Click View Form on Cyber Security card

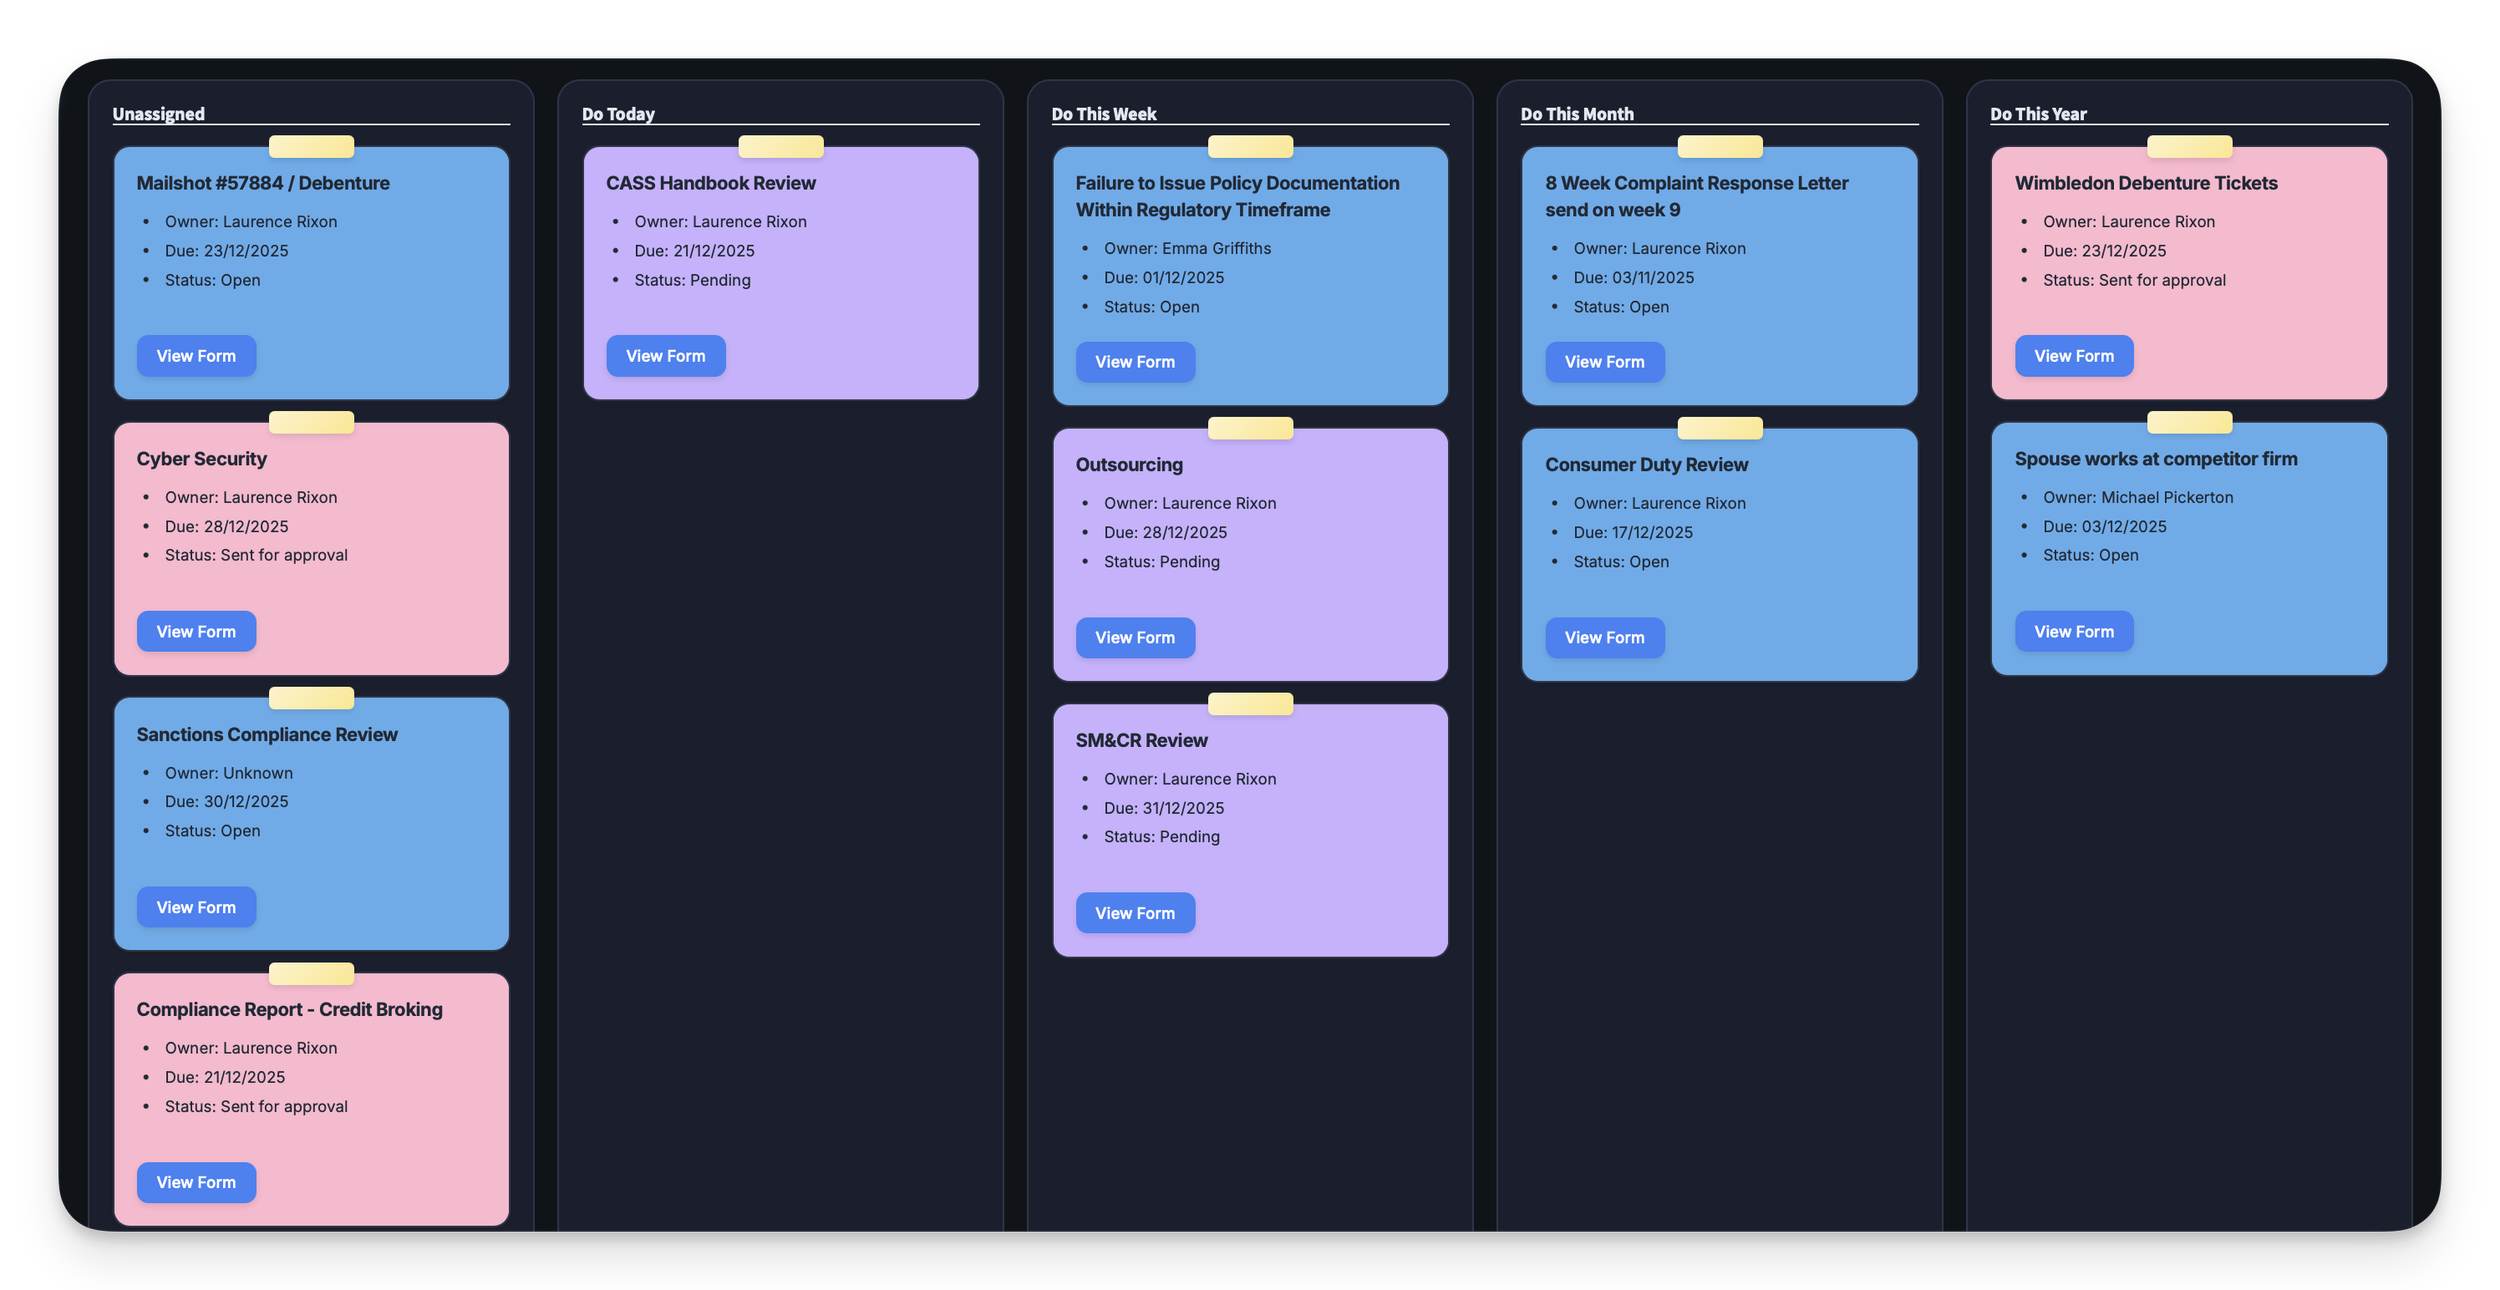pos(196,632)
